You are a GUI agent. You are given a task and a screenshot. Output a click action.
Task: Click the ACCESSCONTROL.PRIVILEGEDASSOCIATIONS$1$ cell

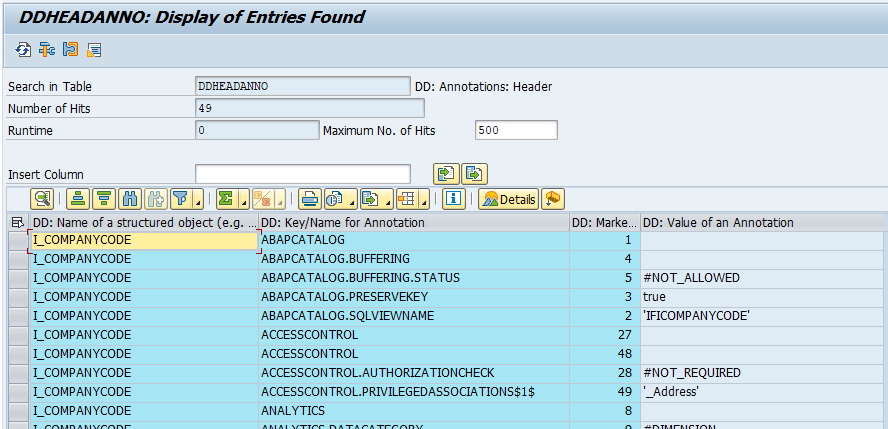click(414, 392)
